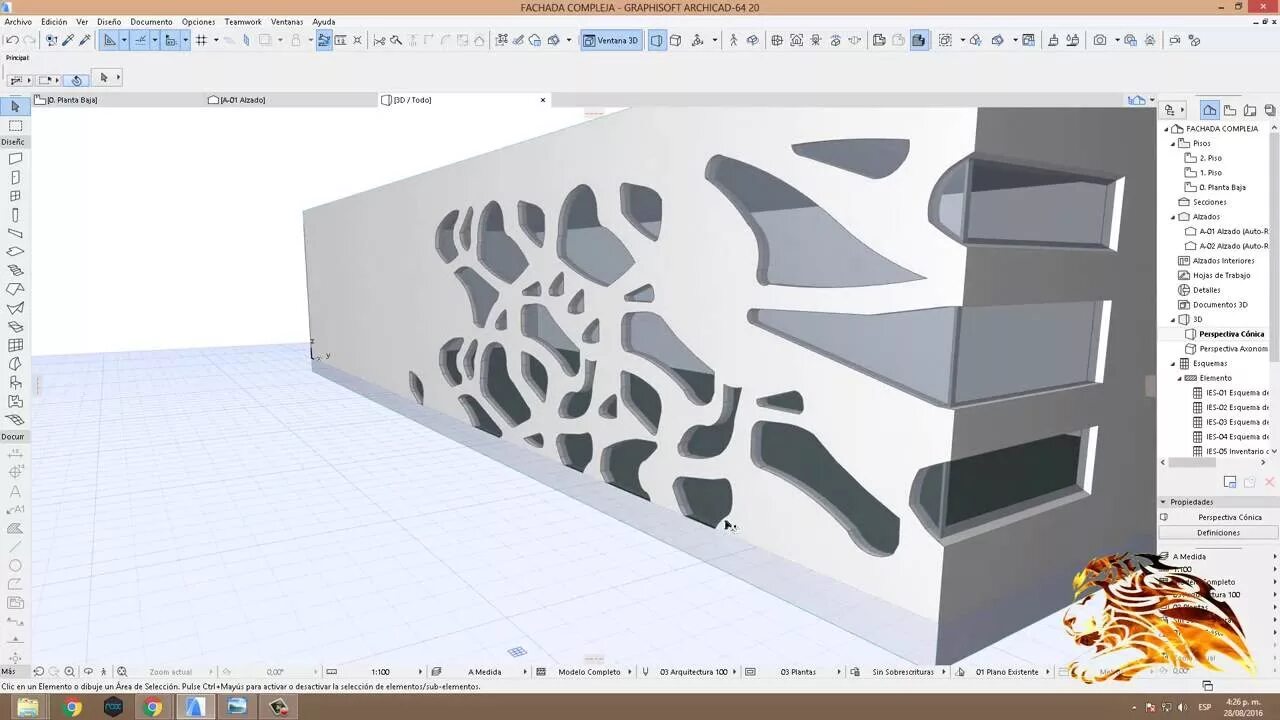
Task: Open the Project Map icon in Navigator
Action: coord(1210,110)
